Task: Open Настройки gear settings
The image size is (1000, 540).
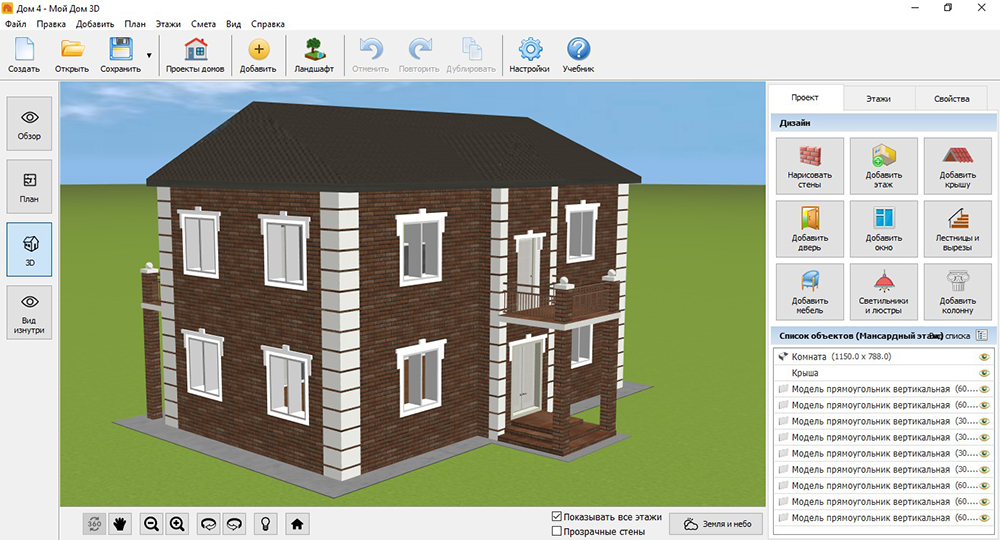Action: [x=529, y=55]
